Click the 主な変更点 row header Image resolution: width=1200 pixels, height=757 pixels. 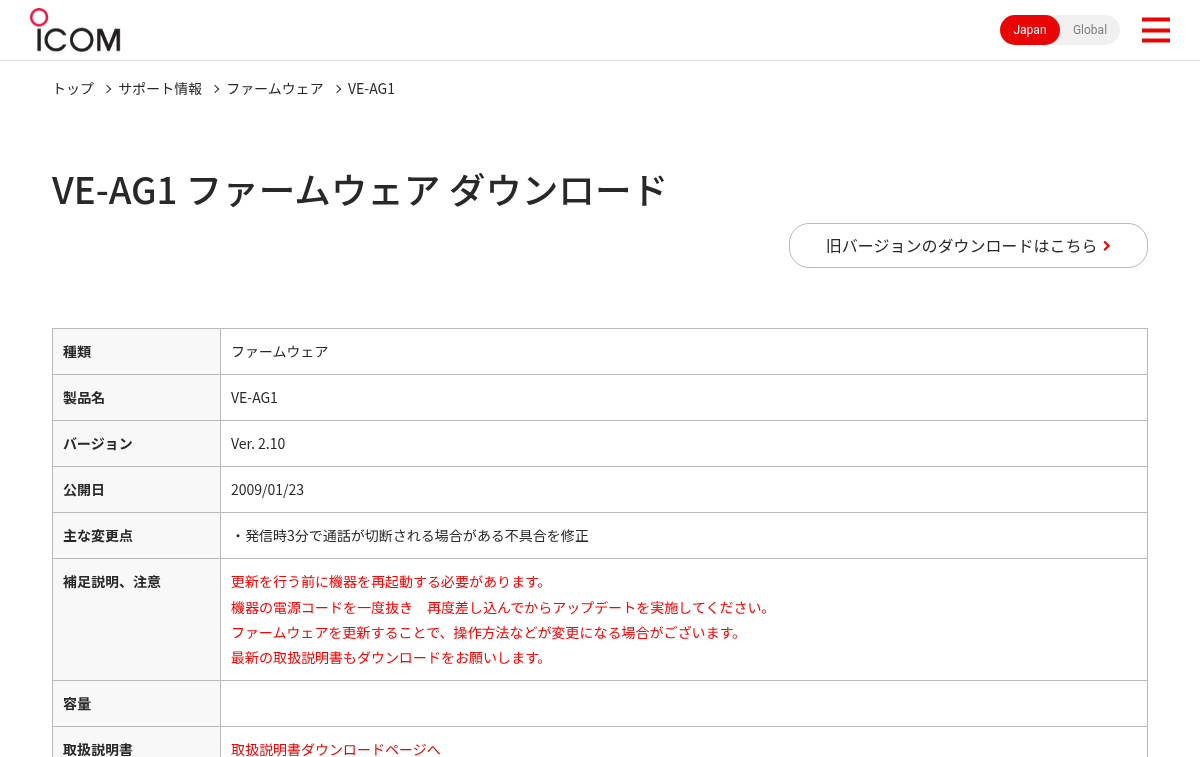(136, 535)
